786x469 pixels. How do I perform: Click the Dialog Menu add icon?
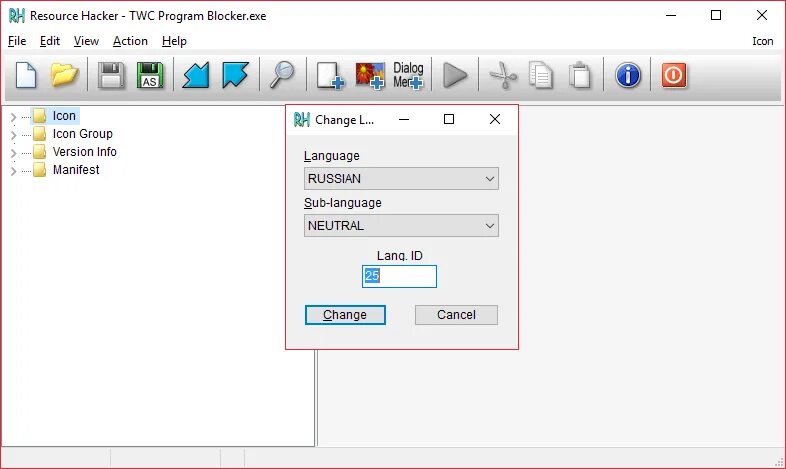[408, 76]
